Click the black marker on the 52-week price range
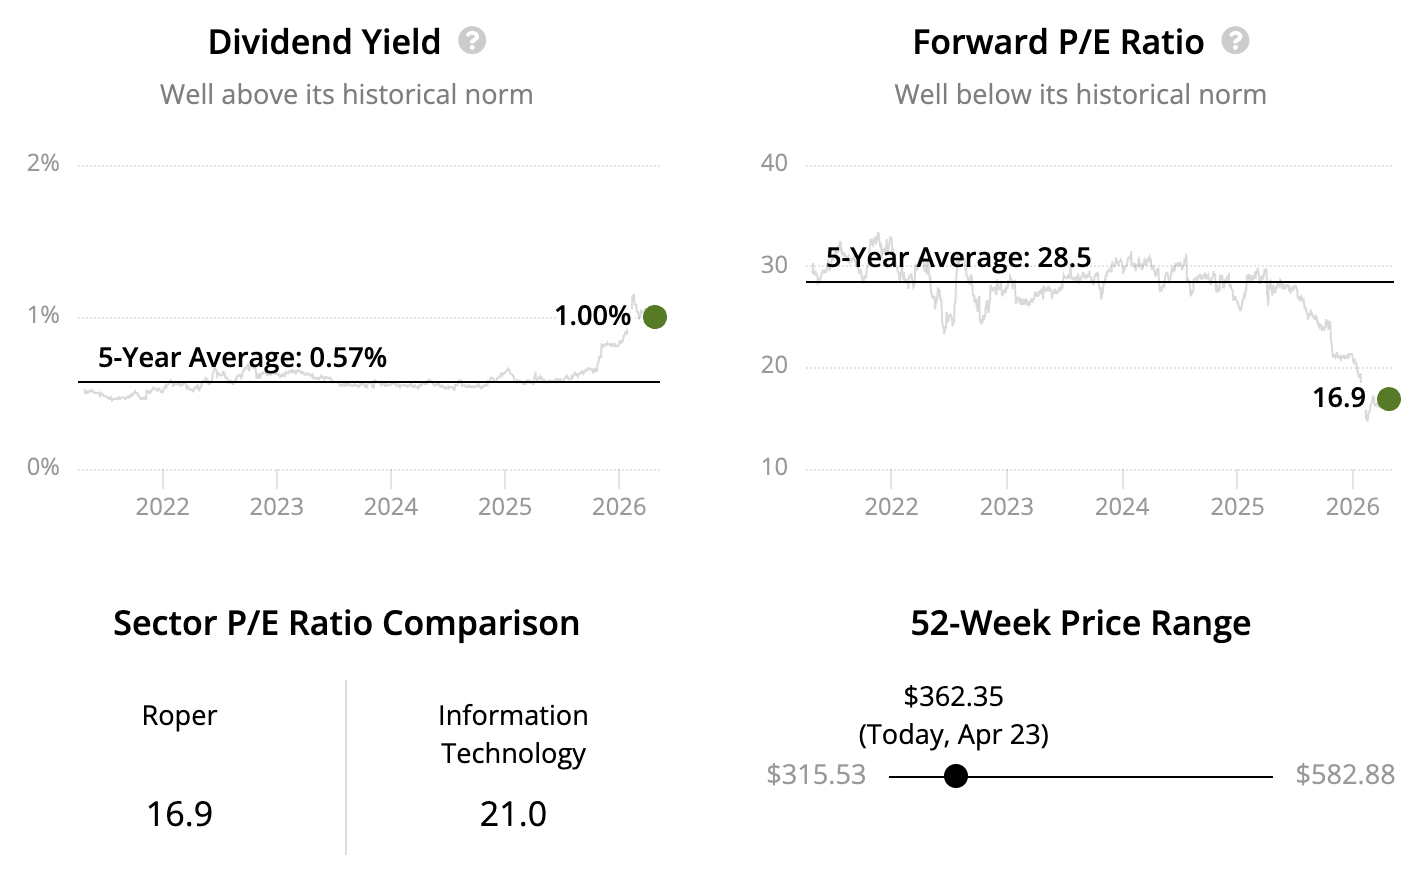 956,776
